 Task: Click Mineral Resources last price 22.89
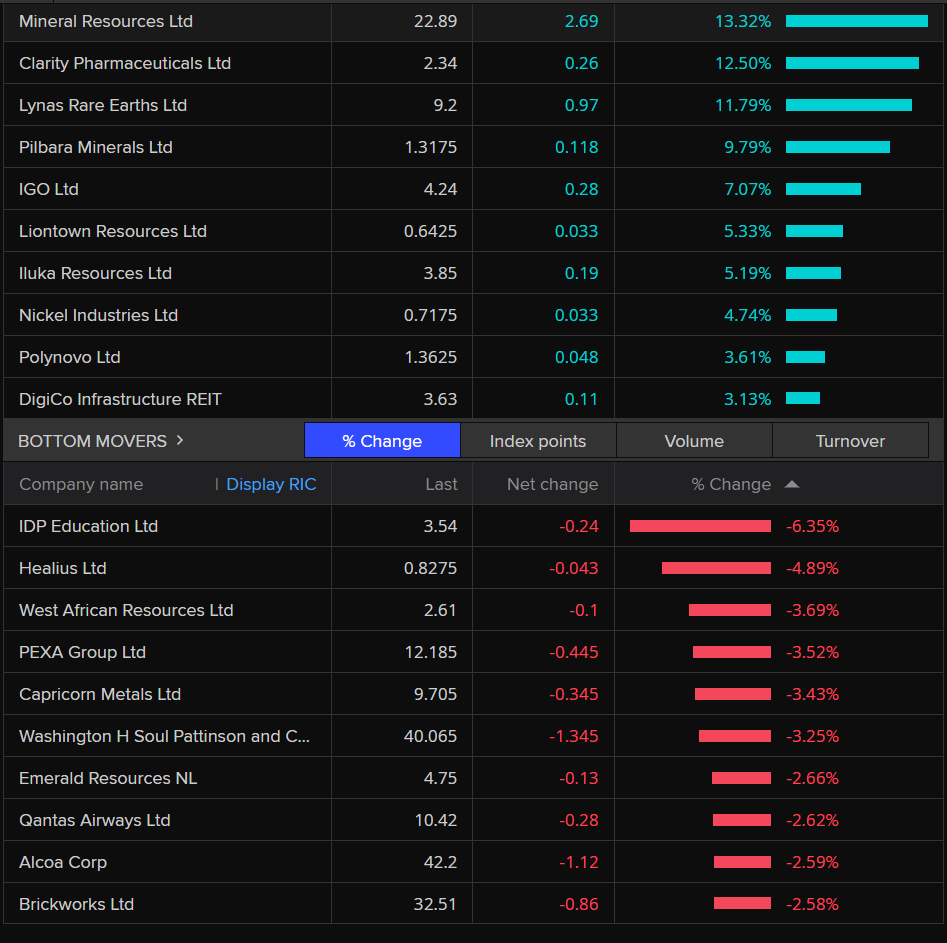[435, 21]
